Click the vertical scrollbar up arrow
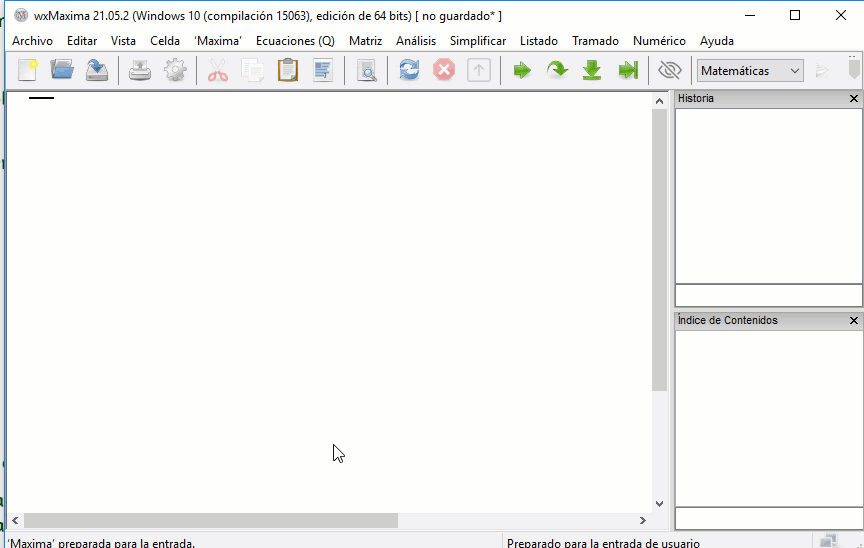864x548 pixels. [x=659, y=101]
